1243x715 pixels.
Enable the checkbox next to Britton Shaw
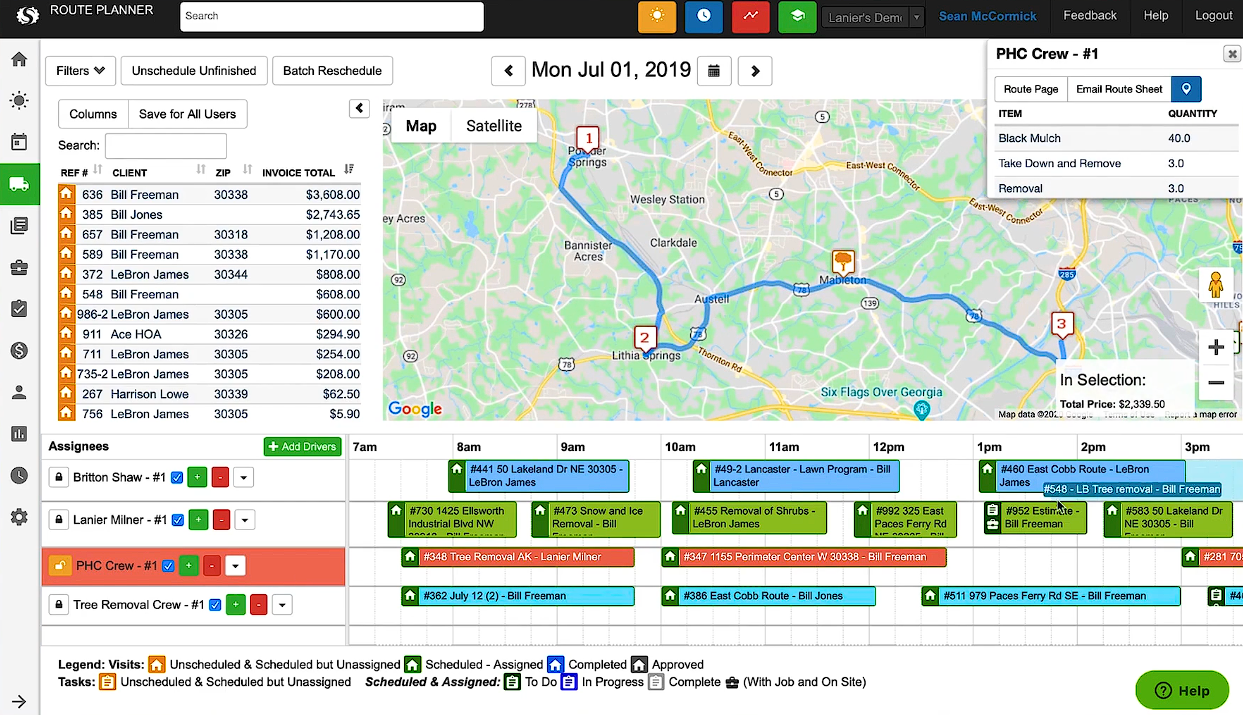coord(177,477)
